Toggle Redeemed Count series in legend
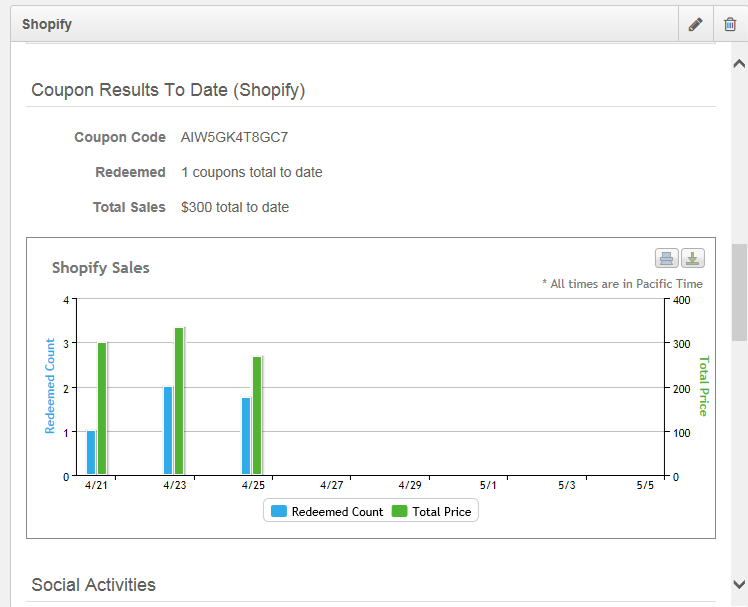The width and height of the screenshot is (748, 607). pos(327,512)
